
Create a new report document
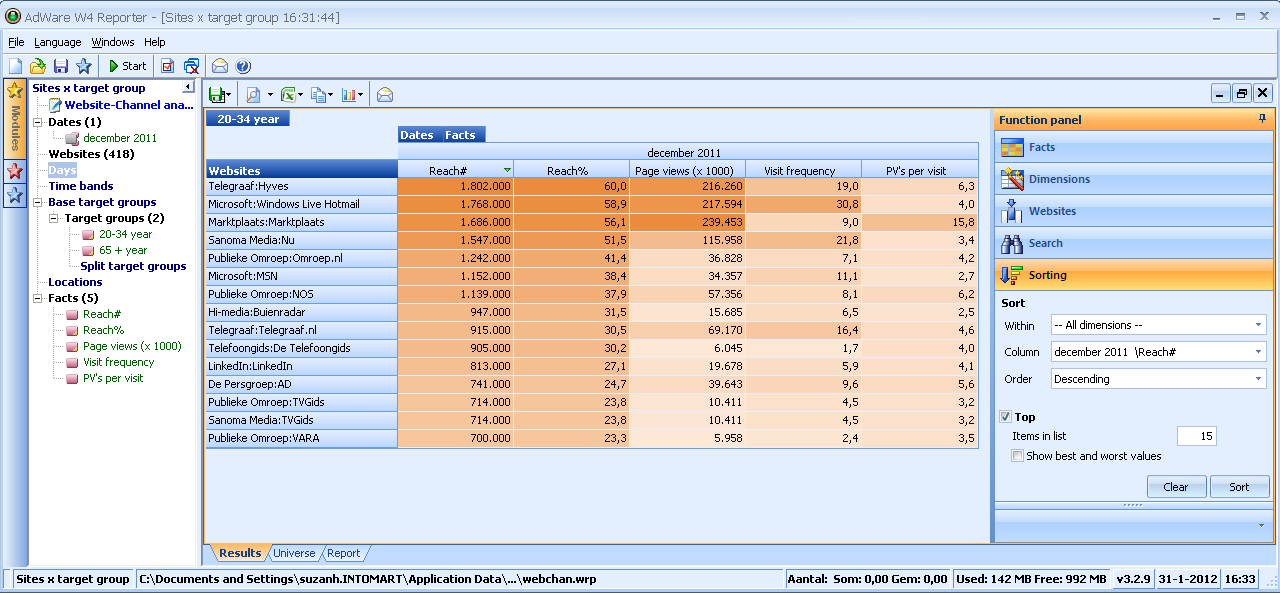[16, 66]
